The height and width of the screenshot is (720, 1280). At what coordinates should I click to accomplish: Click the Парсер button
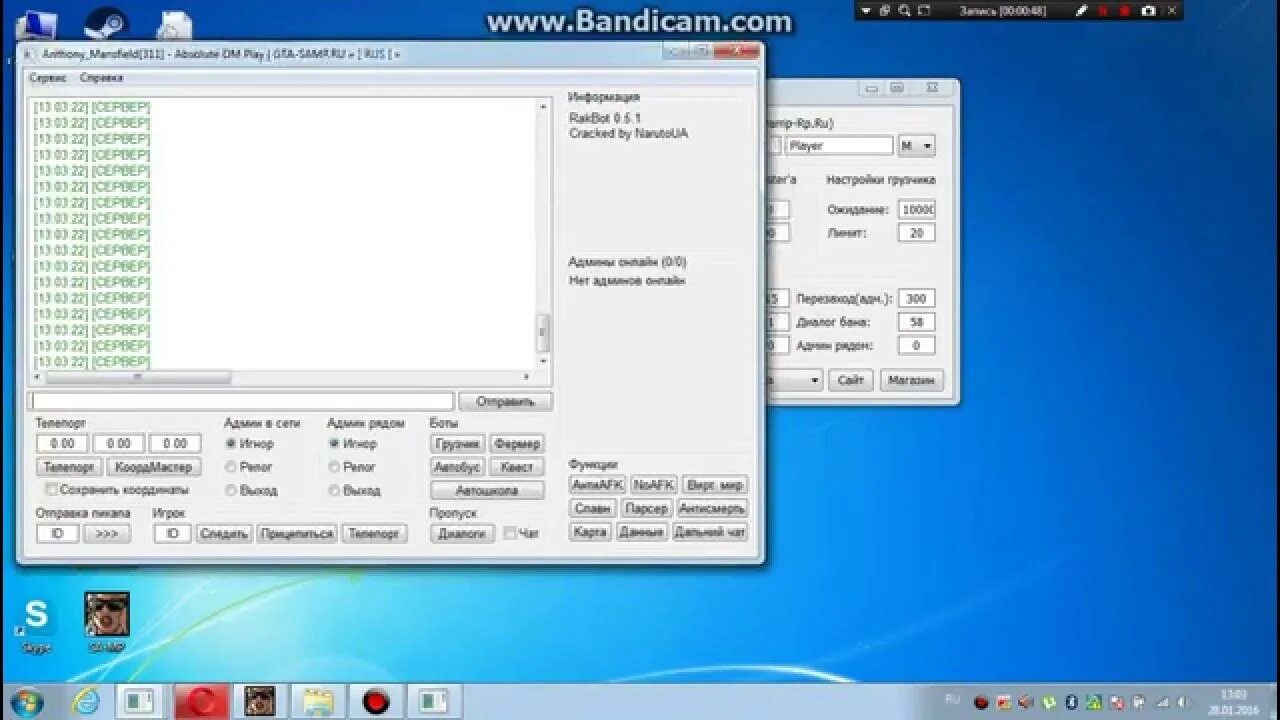[x=646, y=509]
